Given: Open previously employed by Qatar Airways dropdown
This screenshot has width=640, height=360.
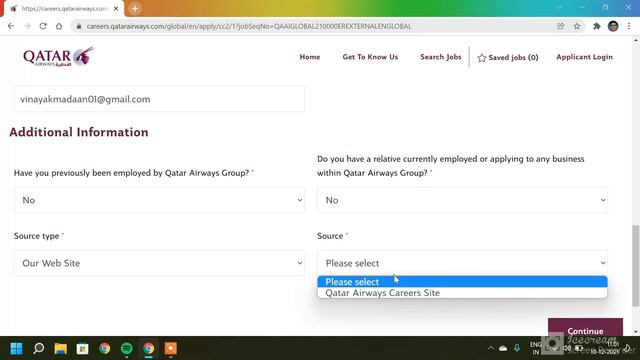Looking at the screenshot, I should (x=159, y=200).
